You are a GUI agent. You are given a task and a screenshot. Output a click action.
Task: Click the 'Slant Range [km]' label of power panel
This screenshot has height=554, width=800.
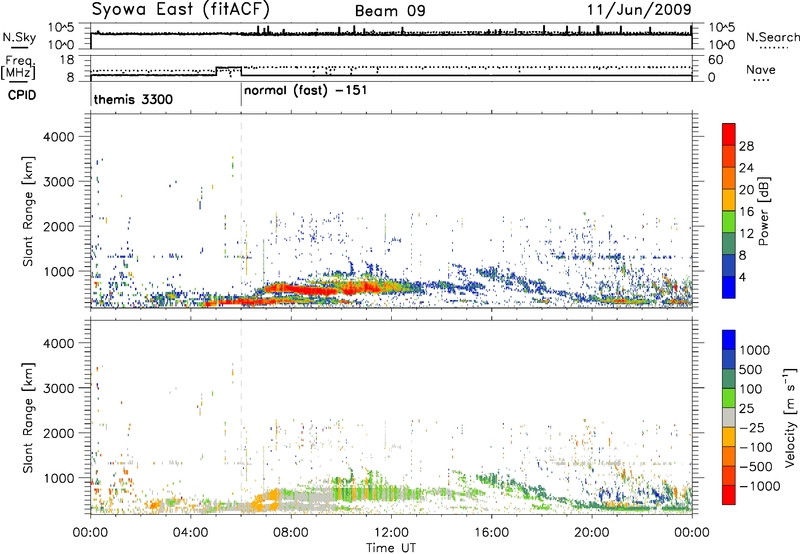28,211
